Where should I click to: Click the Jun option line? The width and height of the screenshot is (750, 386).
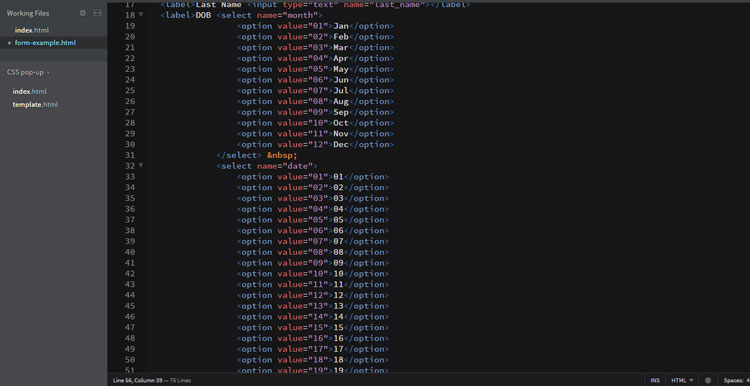point(315,80)
